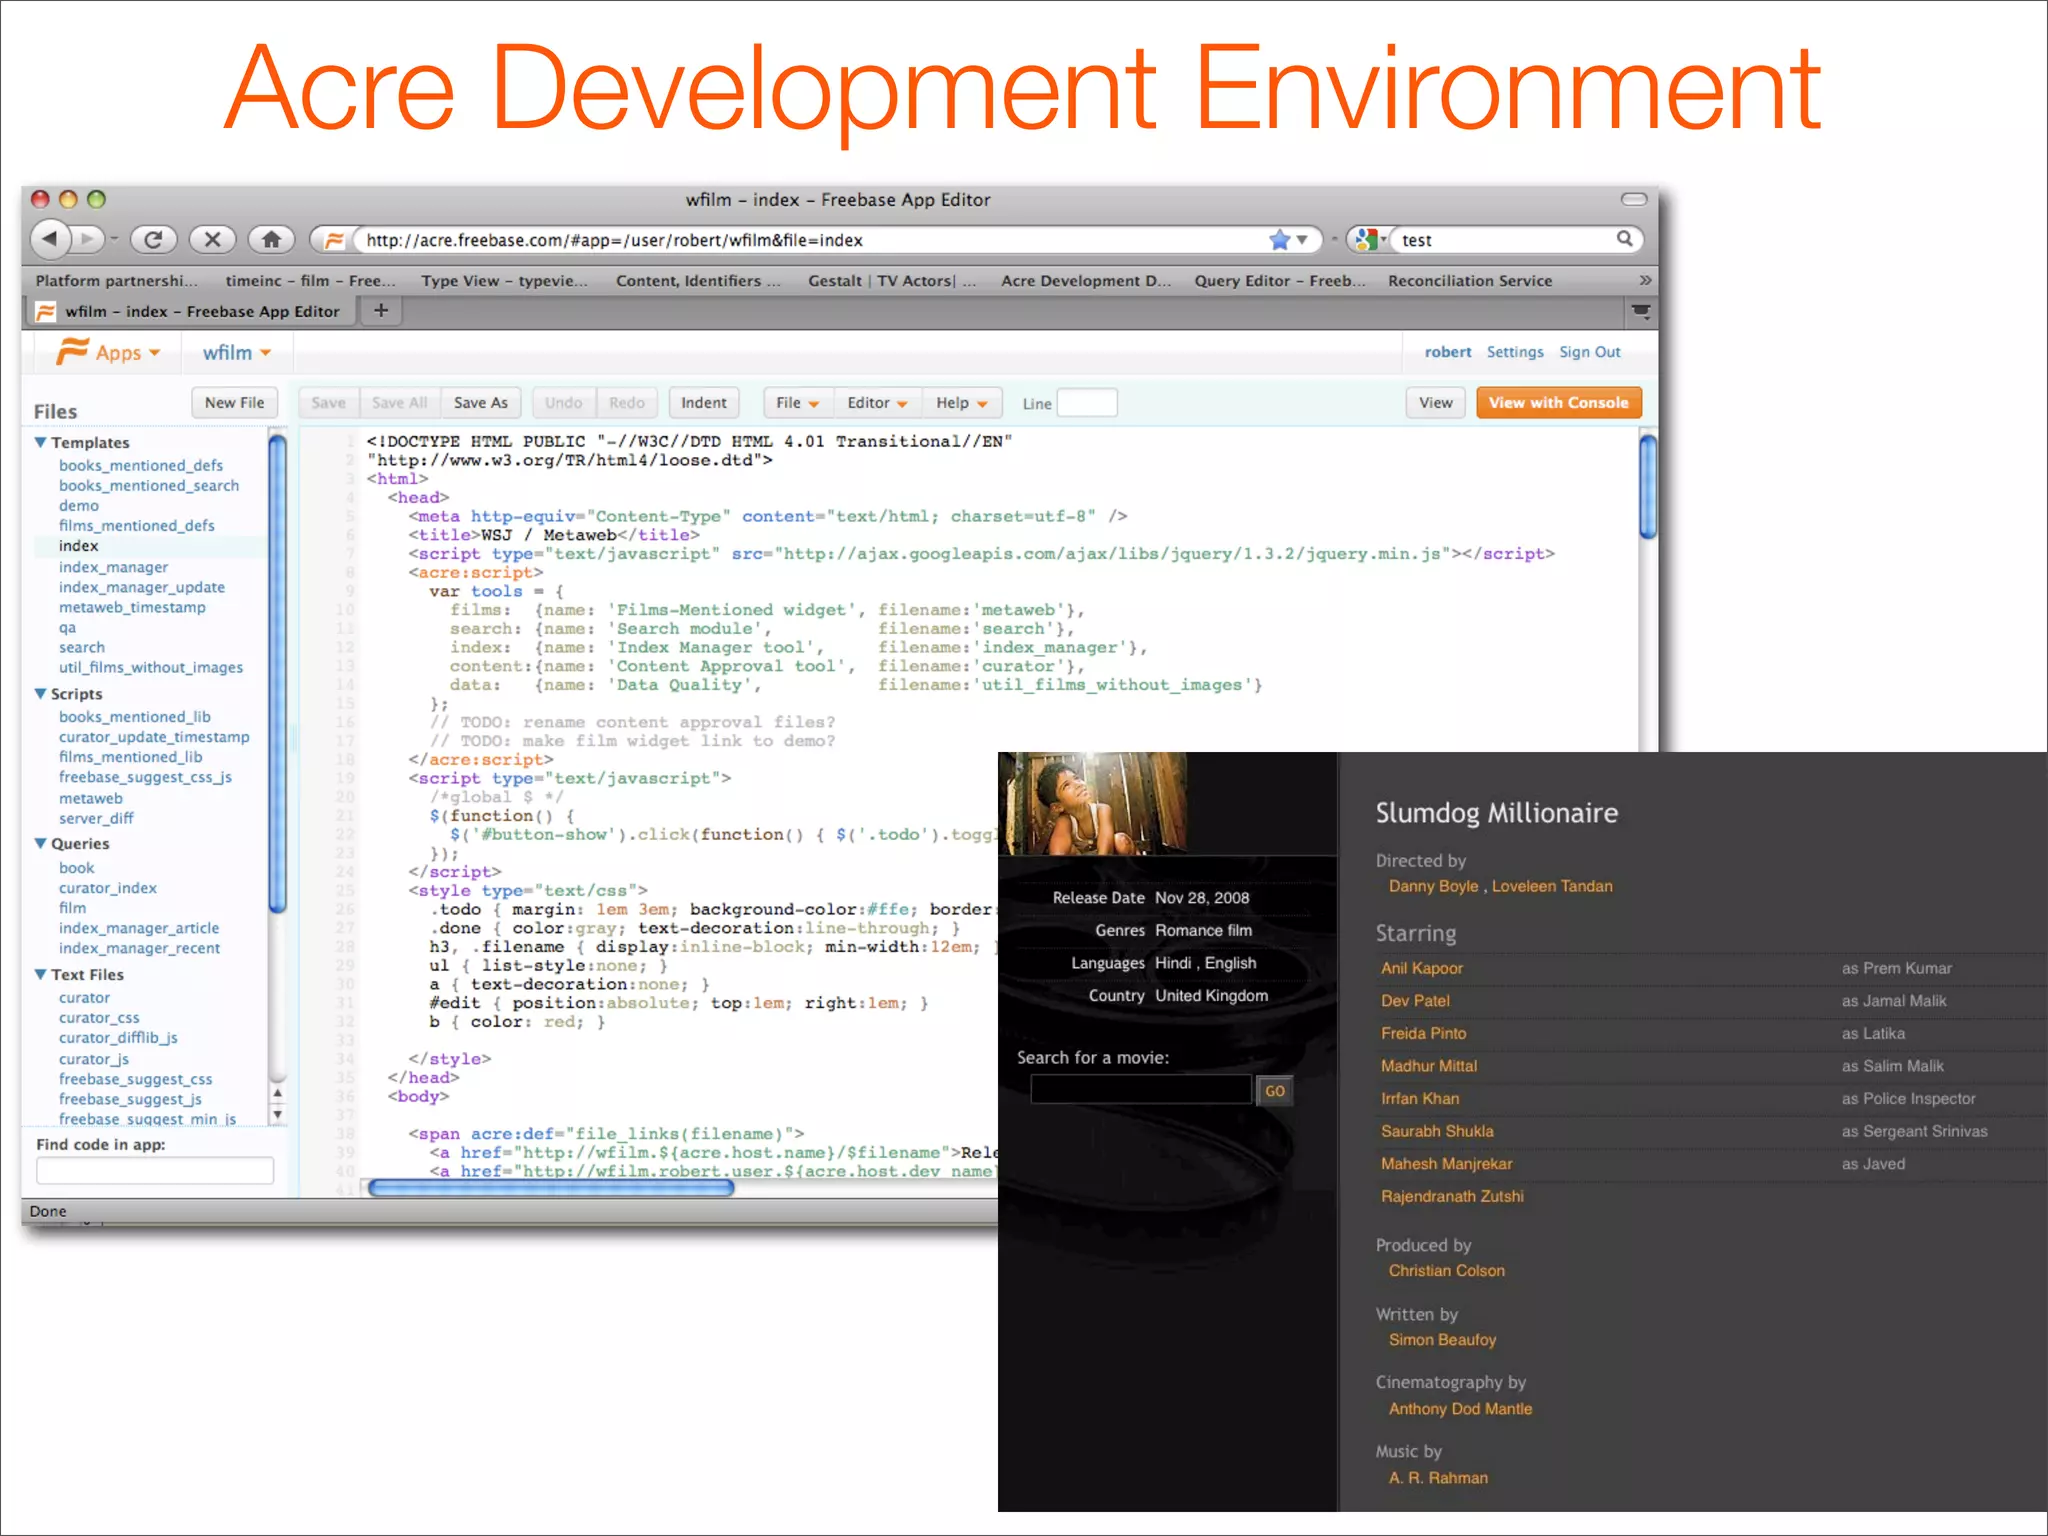This screenshot has width=2048, height=1536.
Task: Click the toolbar pill button in title bar
Action: pos(1634,199)
